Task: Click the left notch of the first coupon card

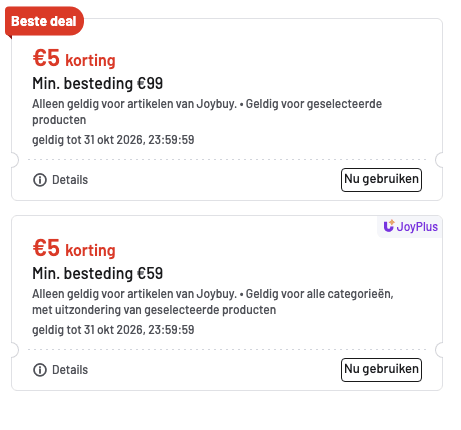Action: 15,160
